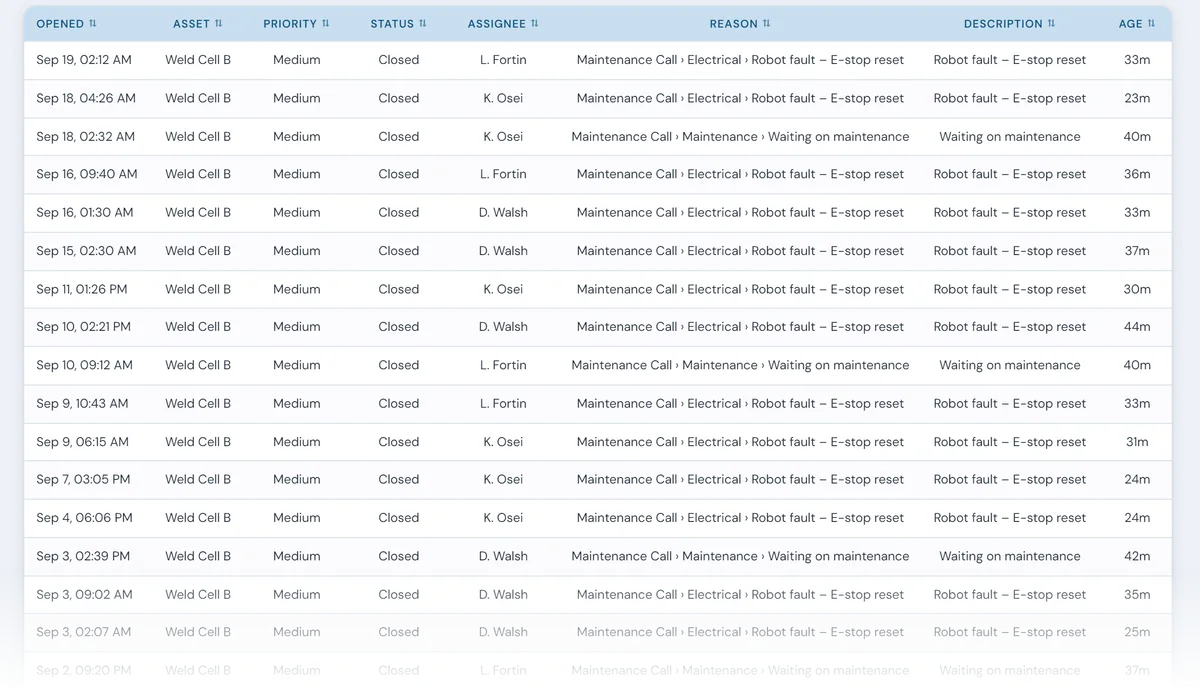Click Waiting on maintenance description, Sep 10 row
Screen dimensions: 1200x687
(x=1010, y=365)
